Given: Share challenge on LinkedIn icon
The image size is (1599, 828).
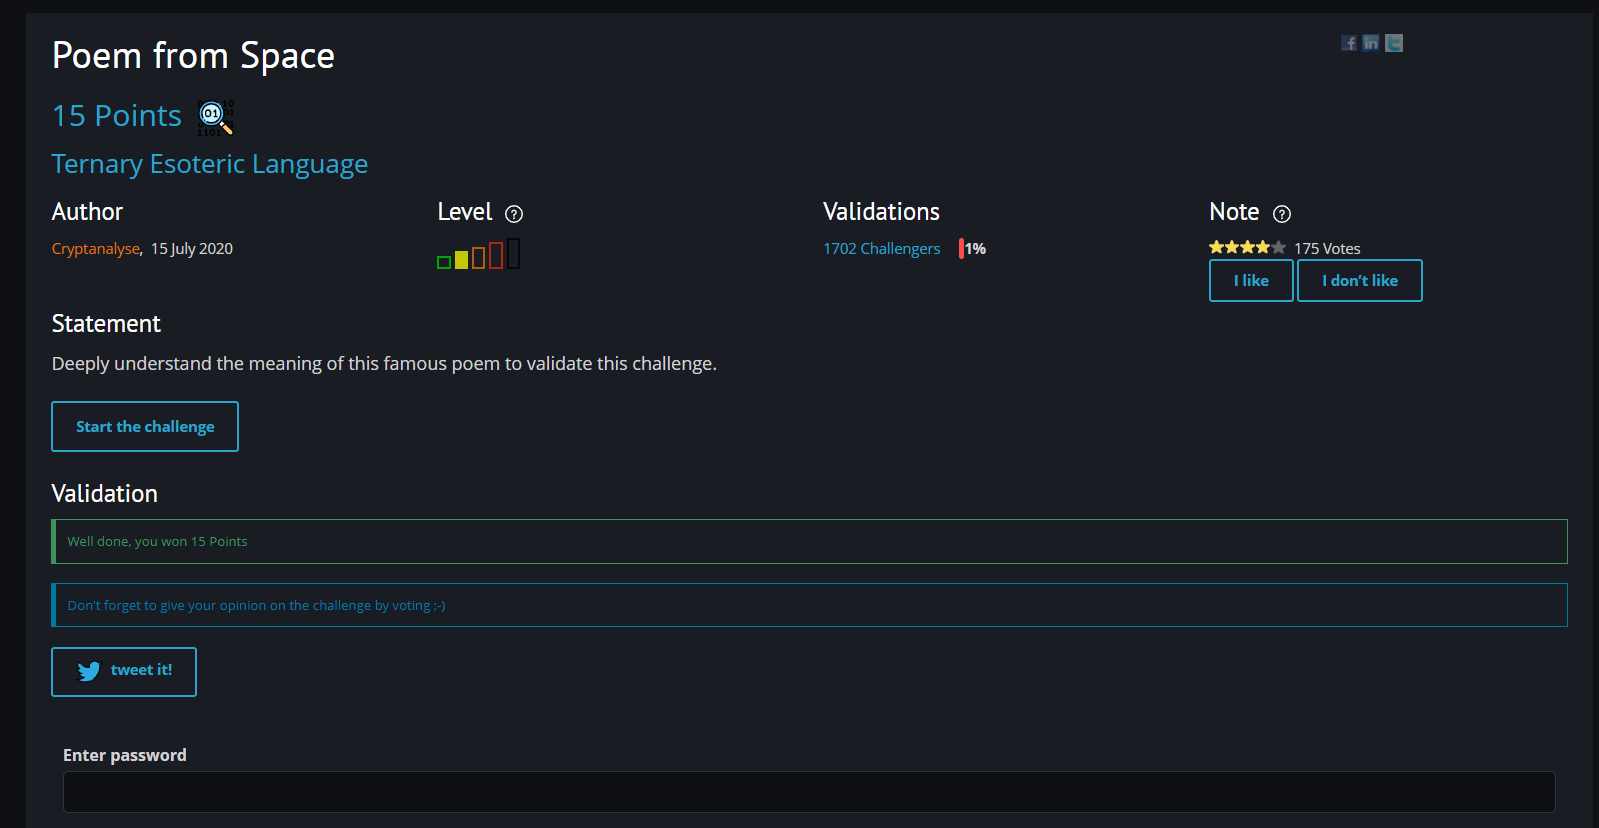Looking at the screenshot, I should click(x=1371, y=43).
